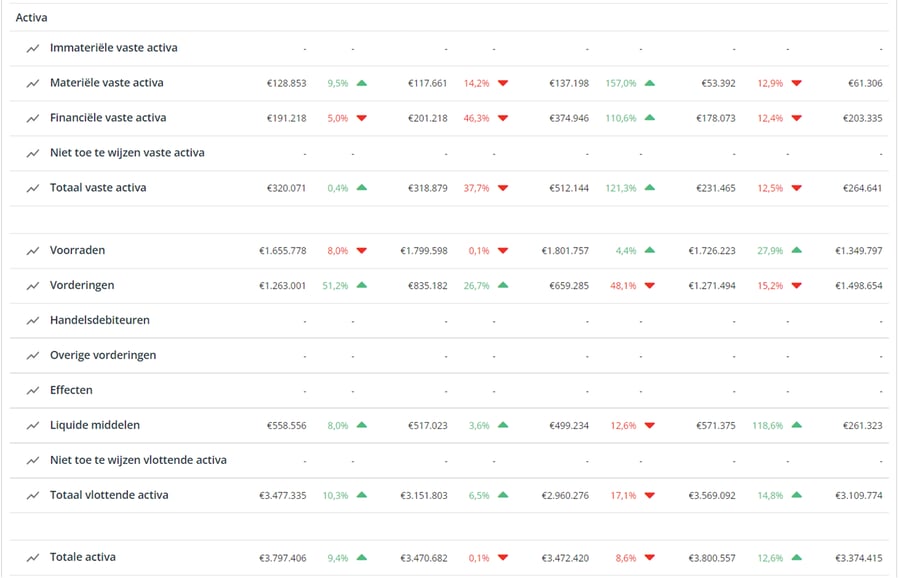Select the €1.655.778 Voorraden value

click(x=282, y=251)
